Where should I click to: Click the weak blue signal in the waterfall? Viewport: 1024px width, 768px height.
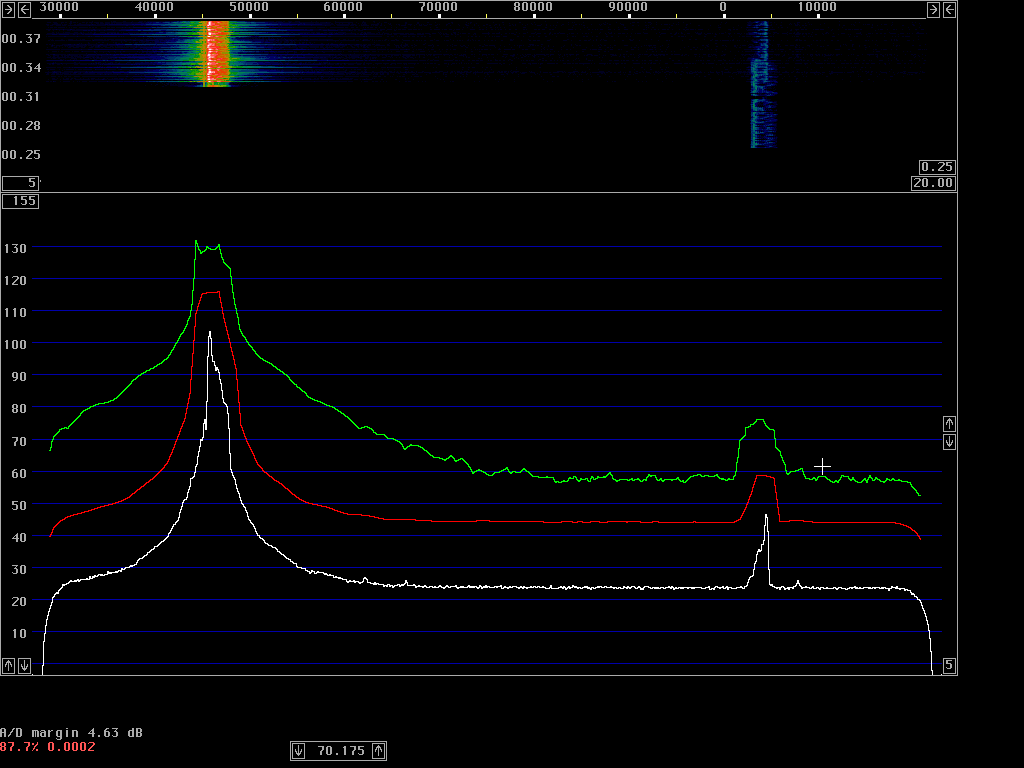point(761,85)
